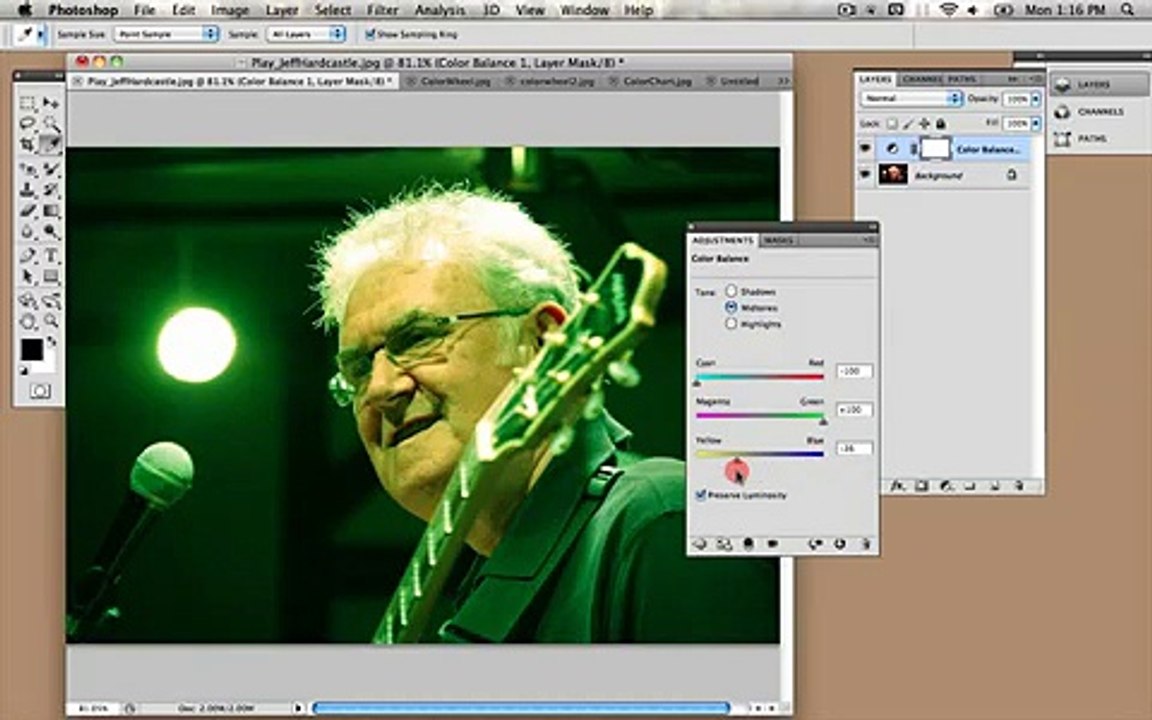Open the foreground color swatch

point(32,350)
